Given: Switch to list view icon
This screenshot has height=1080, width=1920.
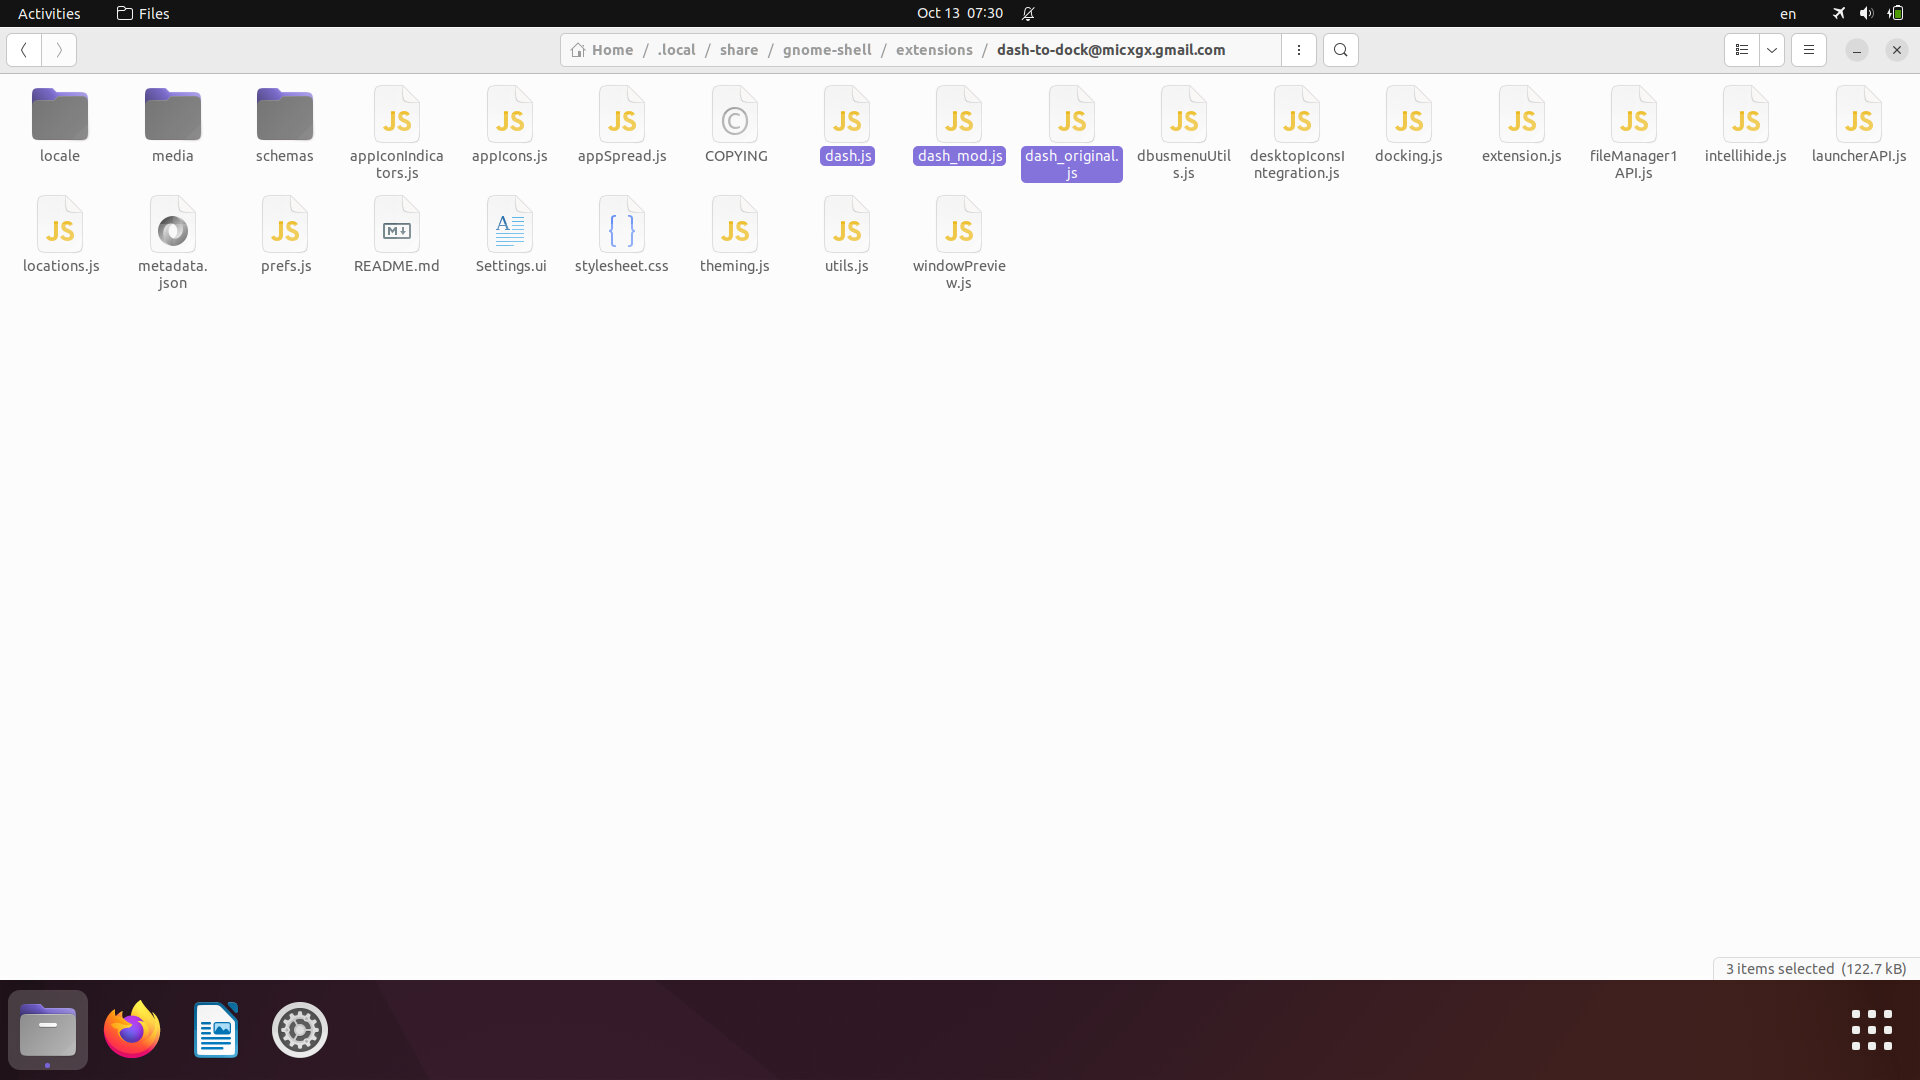Looking at the screenshot, I should tap(1741, 50).
